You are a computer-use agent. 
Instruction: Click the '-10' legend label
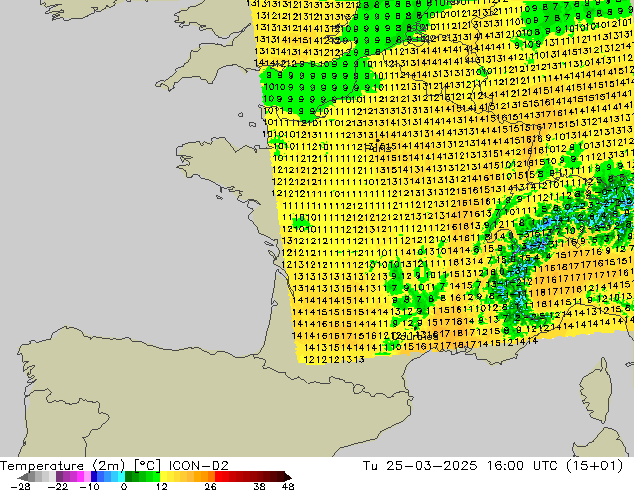(x=89, y=486)
